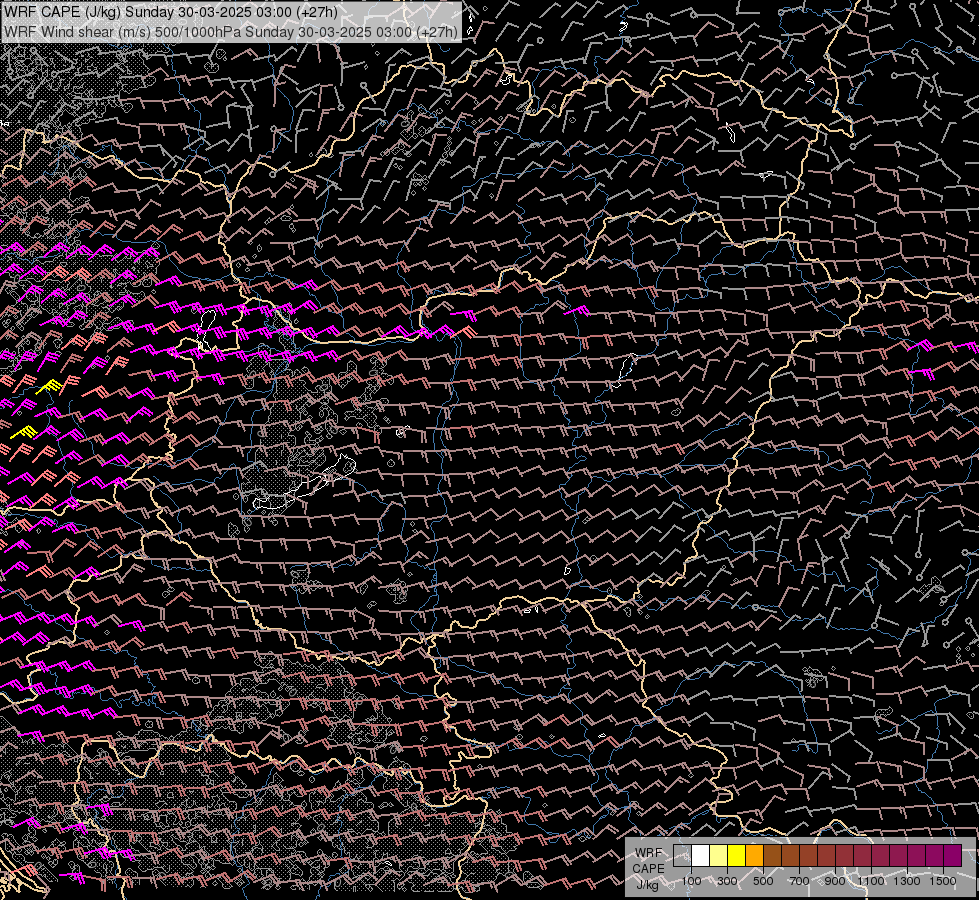Select the 'WRF CAPE (J/kg) Sunday 30-03-2025' title line
The image size is (979, 900).
[170, 12]
